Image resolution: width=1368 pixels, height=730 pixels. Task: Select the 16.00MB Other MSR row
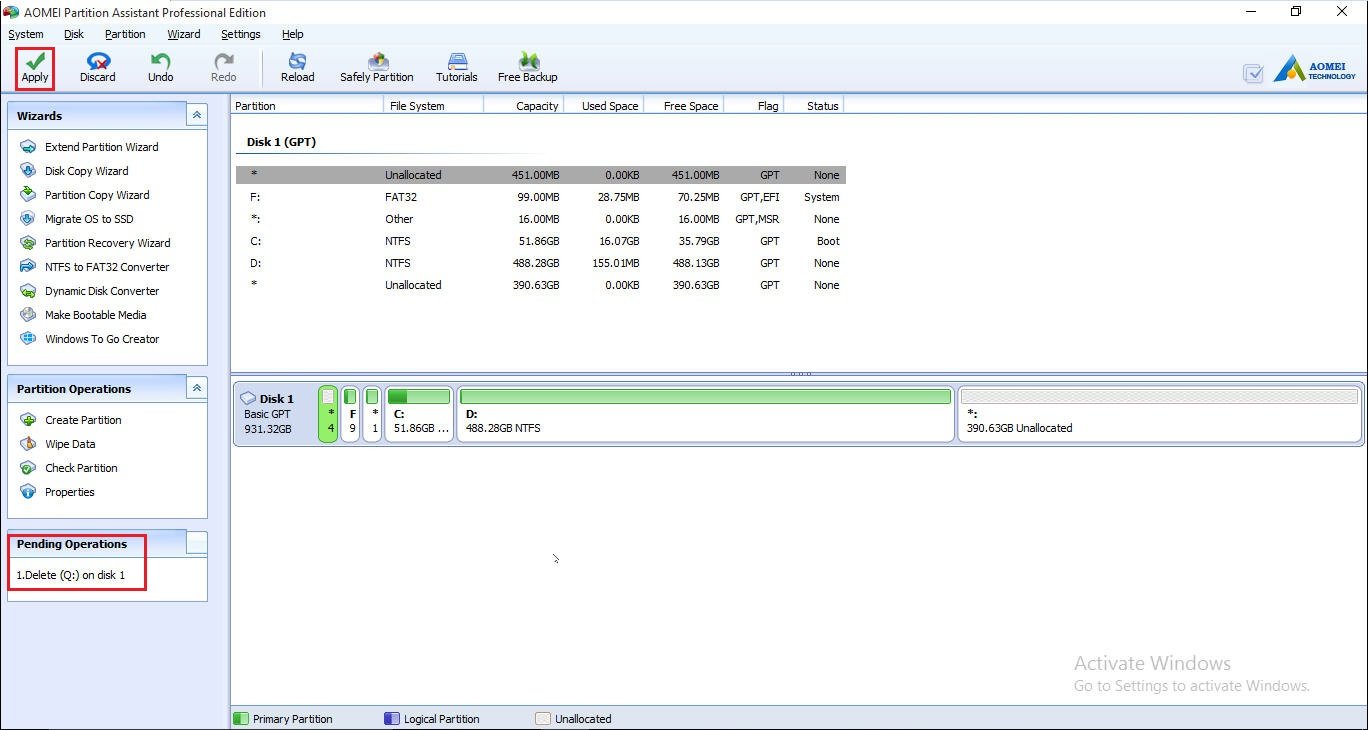coord(541,219)
